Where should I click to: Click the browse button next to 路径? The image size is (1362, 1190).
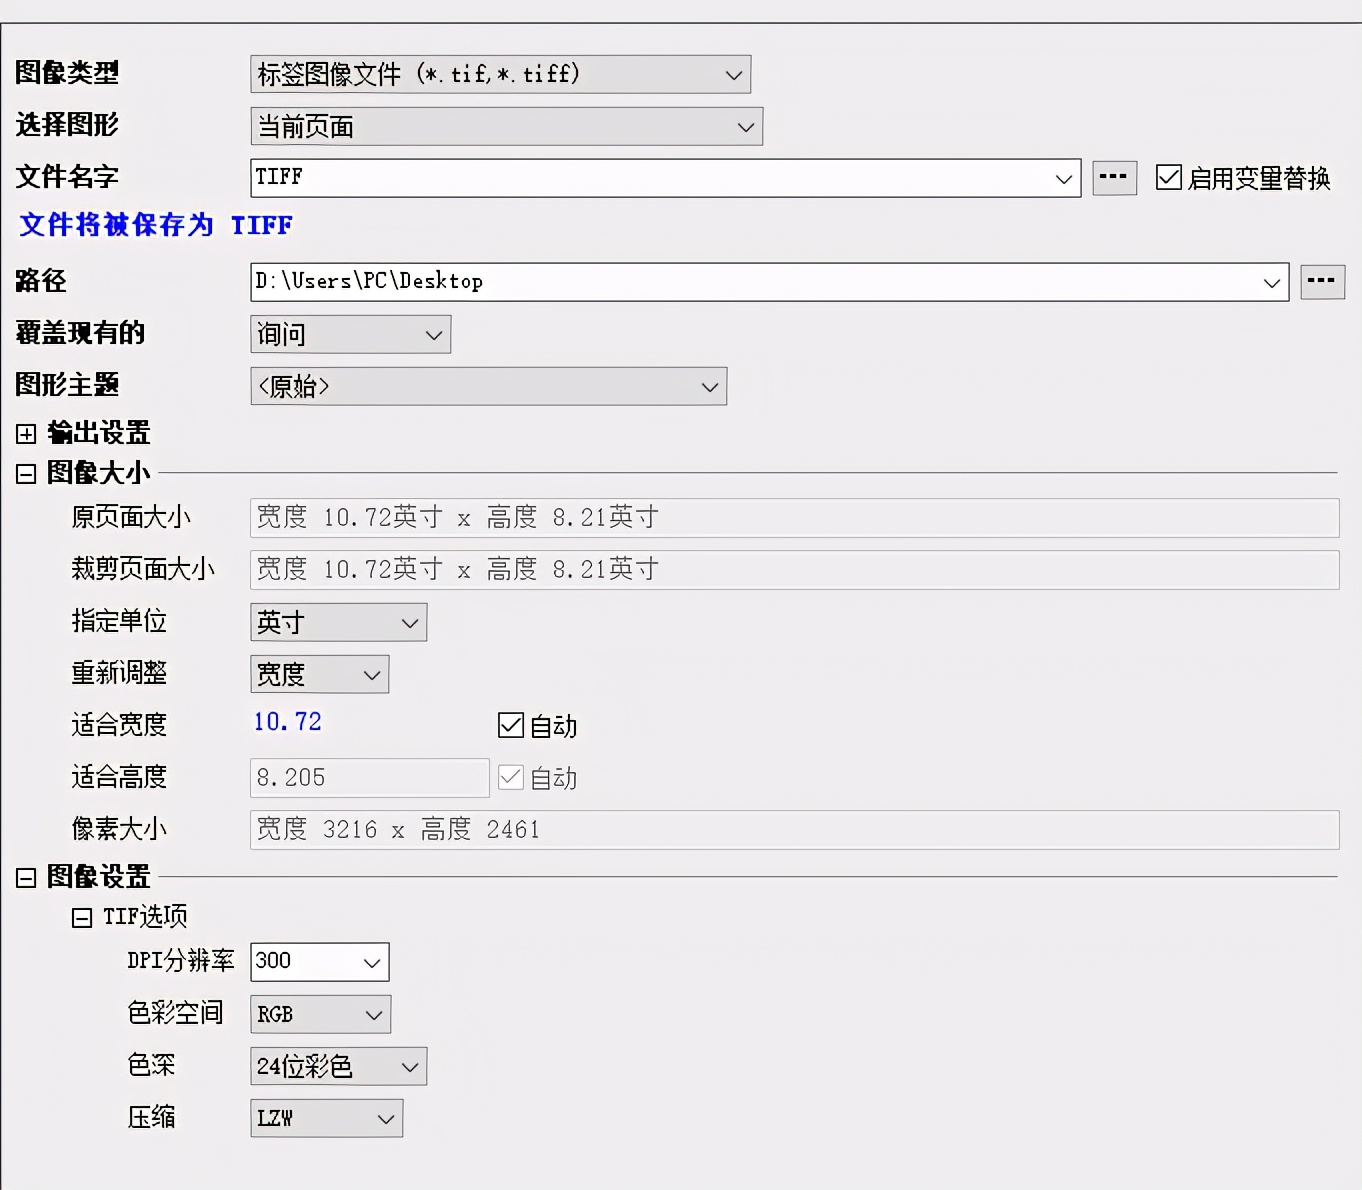point(1322,282)
